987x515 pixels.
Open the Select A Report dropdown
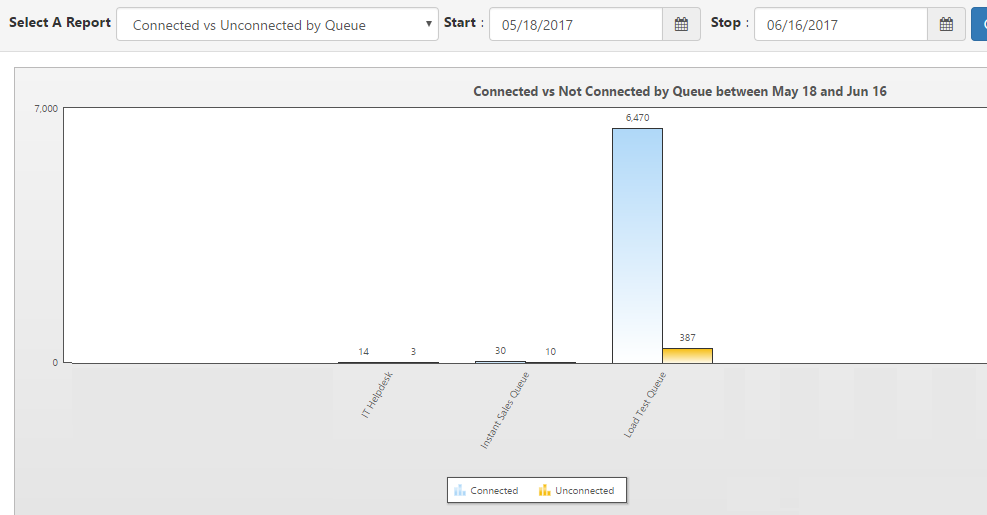pos(277,25)
